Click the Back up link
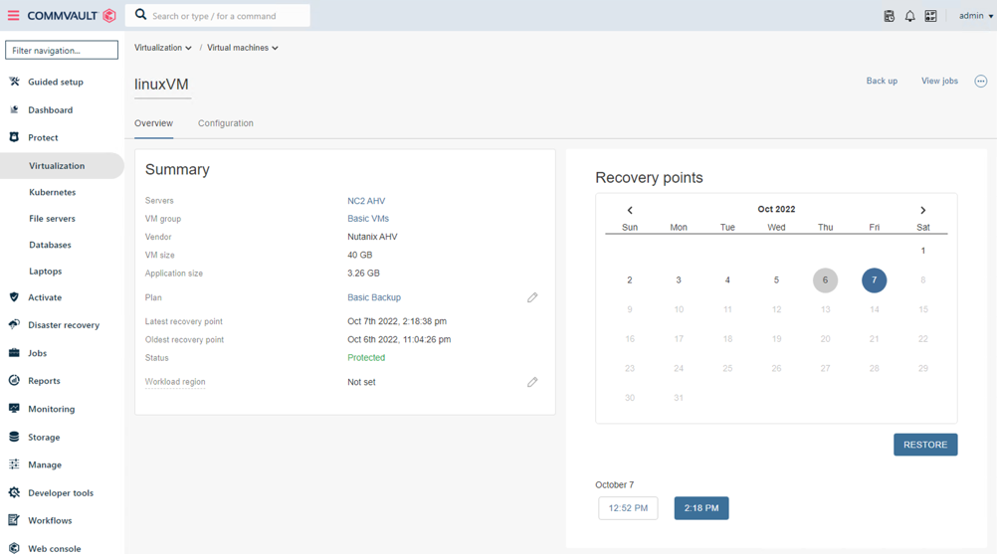This screenshot has height=559, width=1002. [x=882, y=81]
